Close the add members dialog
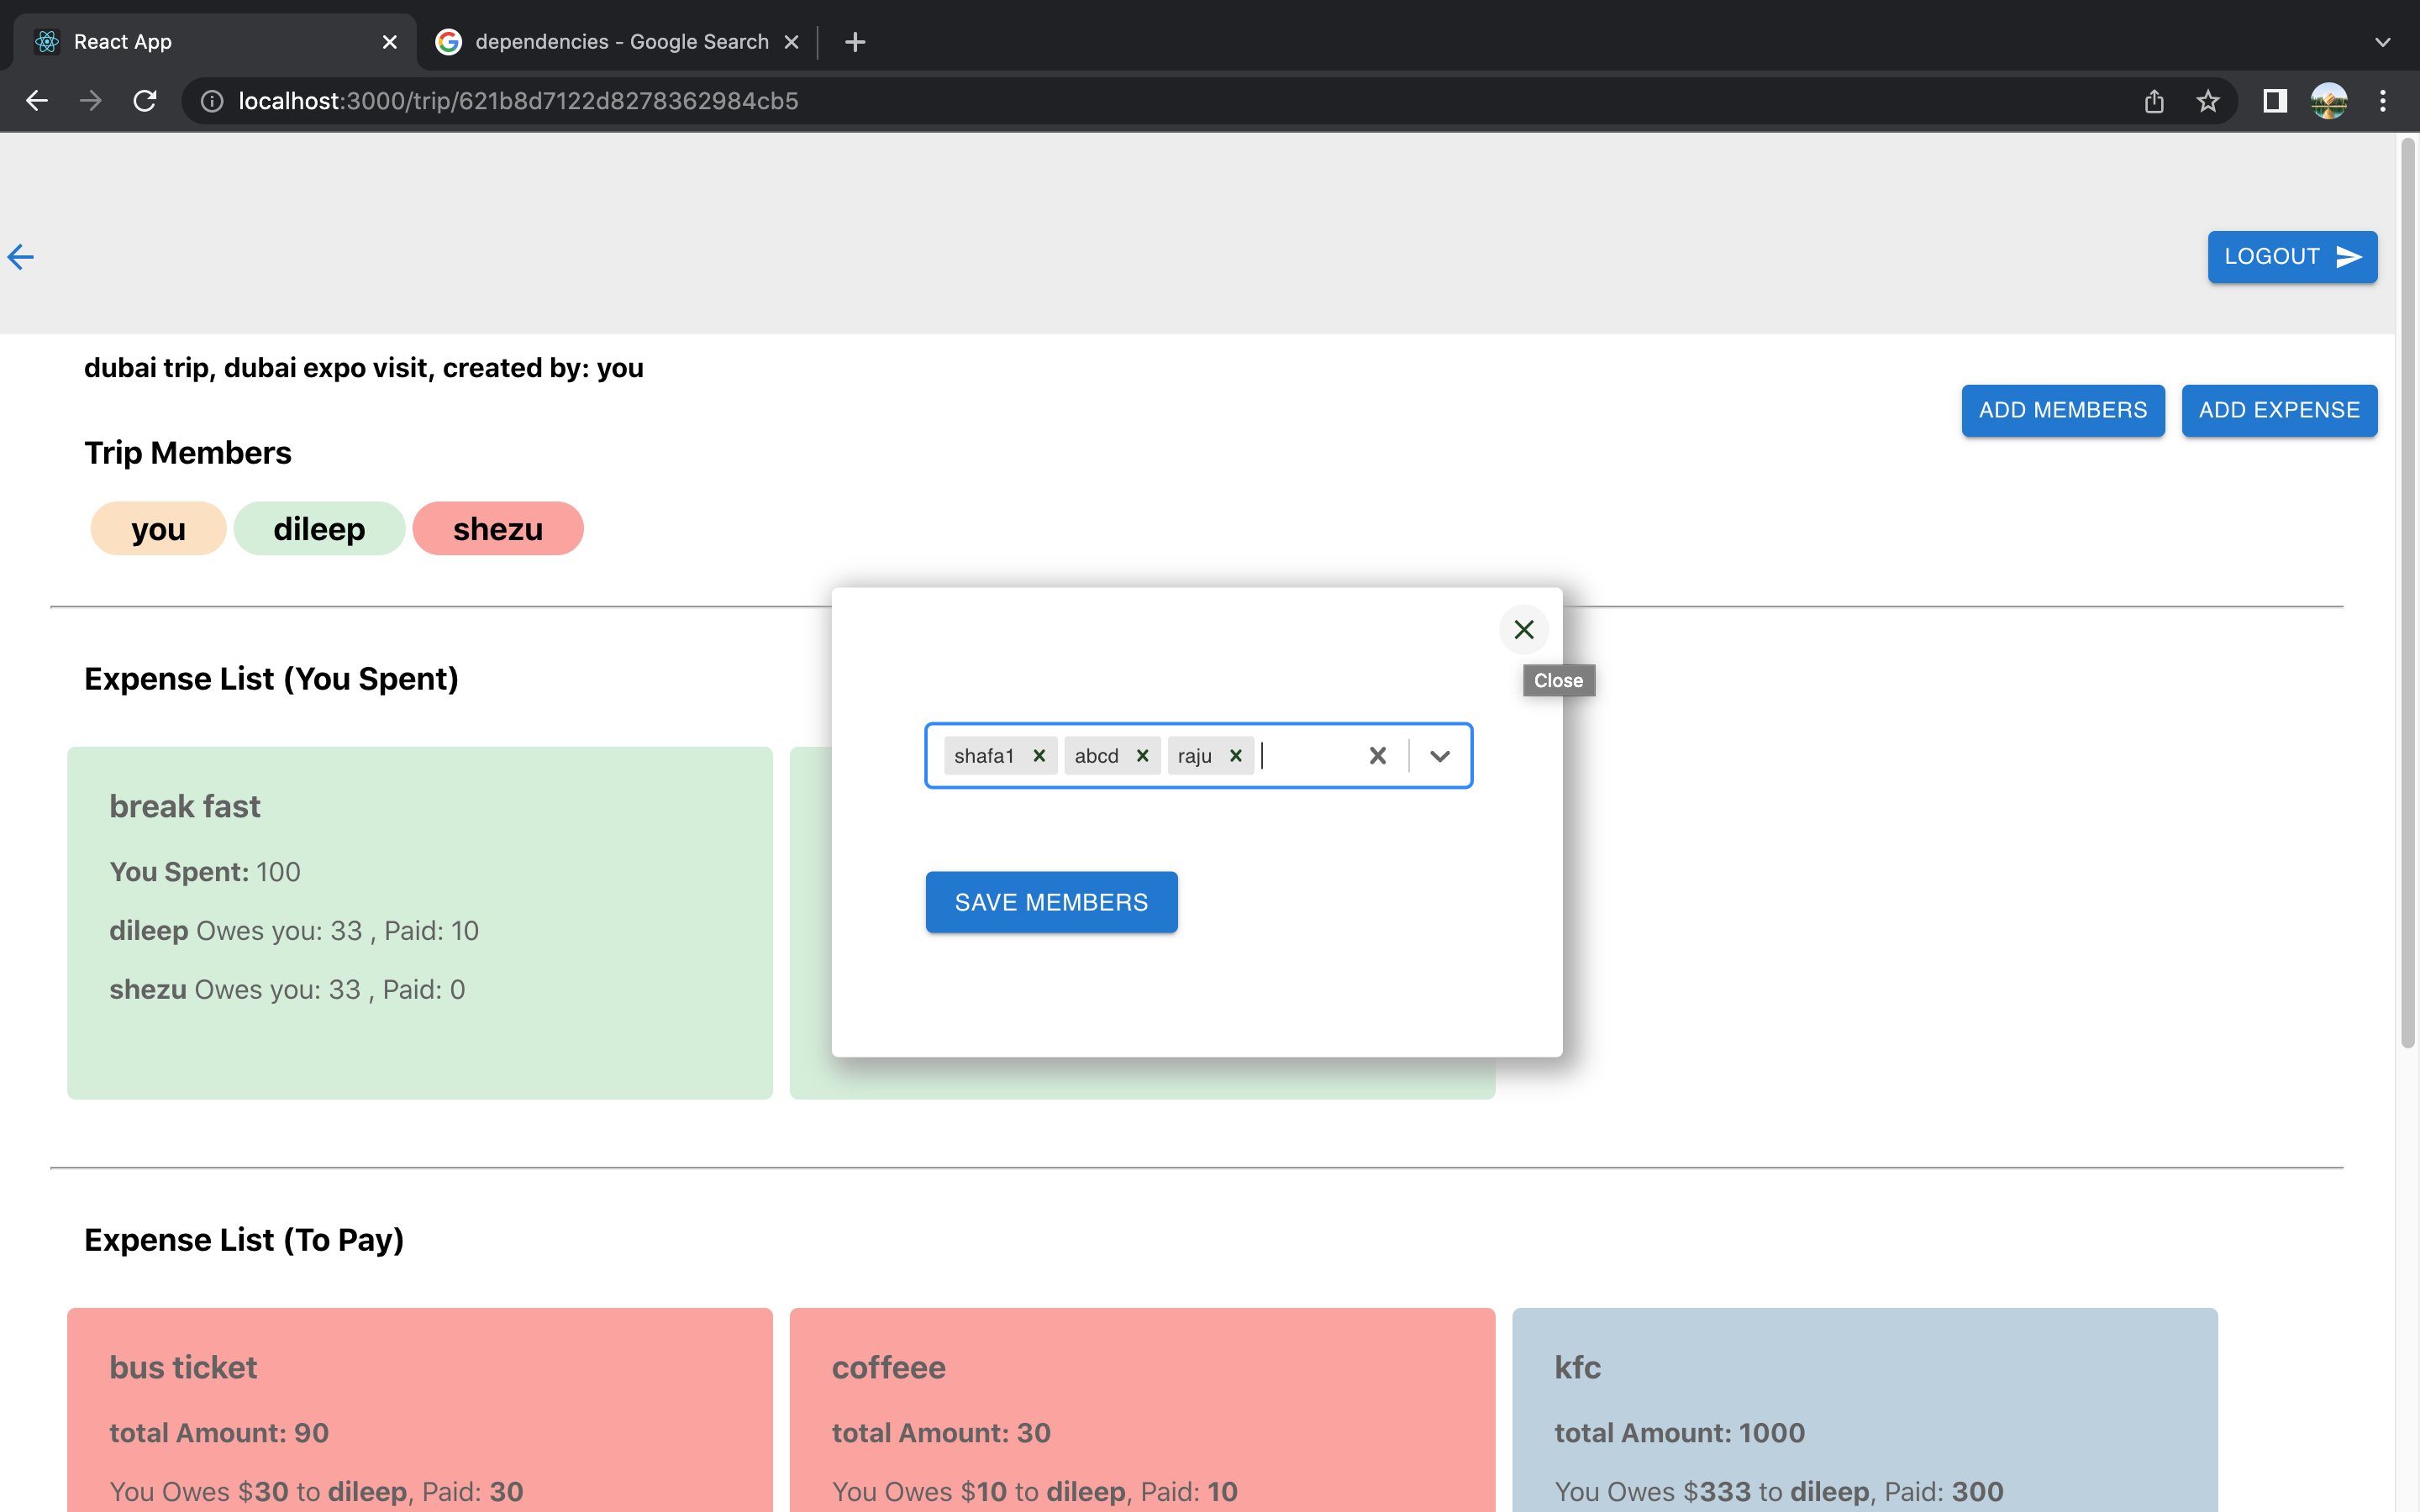Image resolution: width=2420 pixels, height=1512 pixels. 1524,629
